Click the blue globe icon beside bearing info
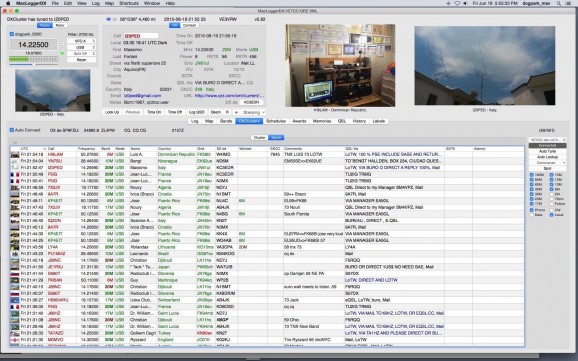Viewport: 578px width, 361px height. (108, 19)
